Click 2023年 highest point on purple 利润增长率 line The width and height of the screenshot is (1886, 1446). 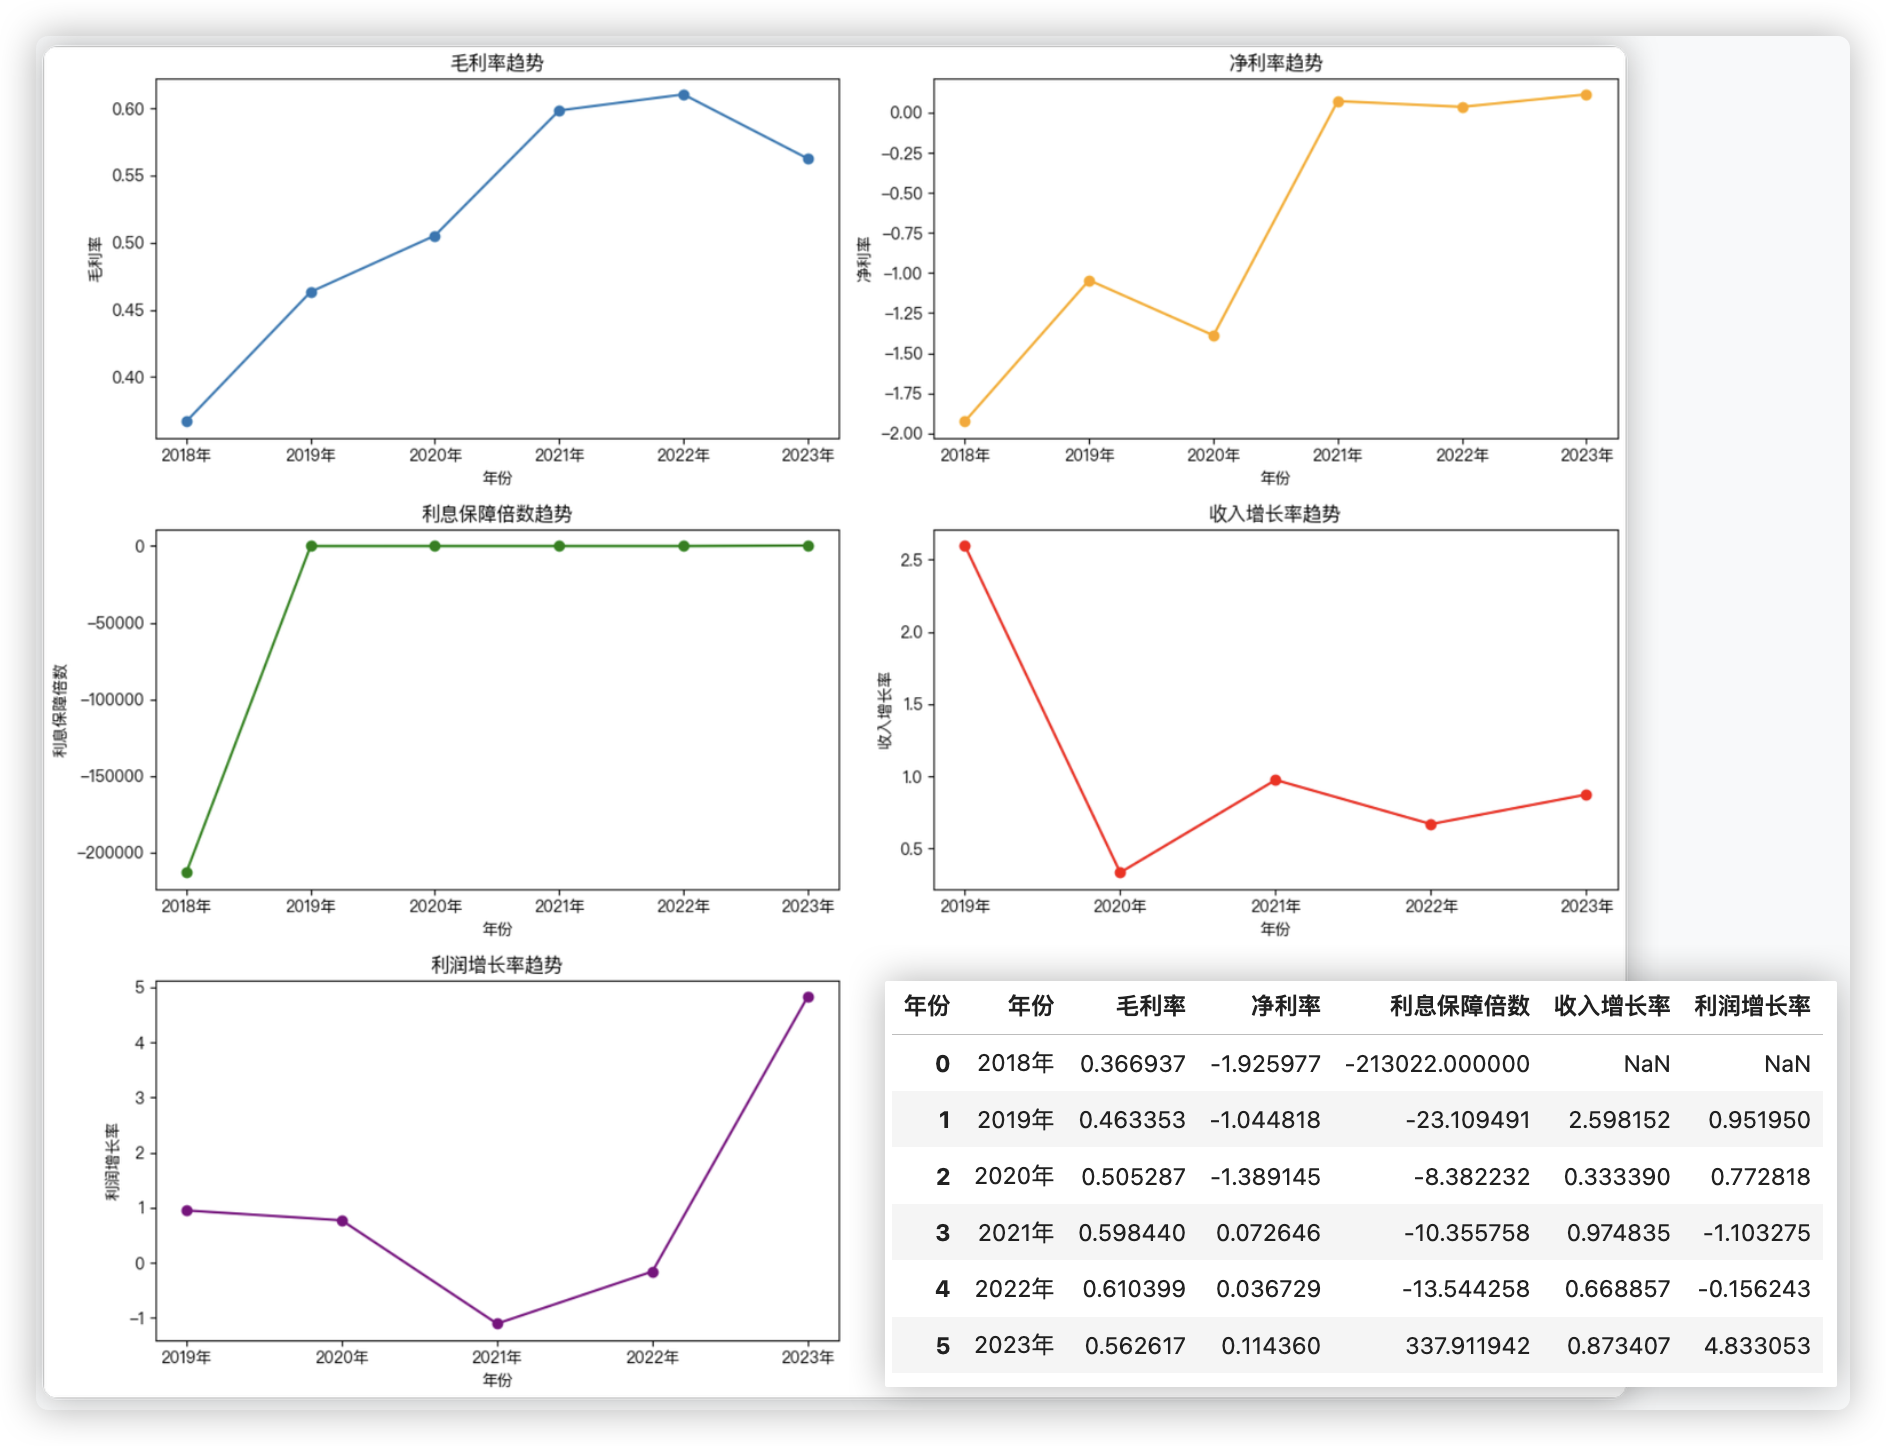coord(808,997)
